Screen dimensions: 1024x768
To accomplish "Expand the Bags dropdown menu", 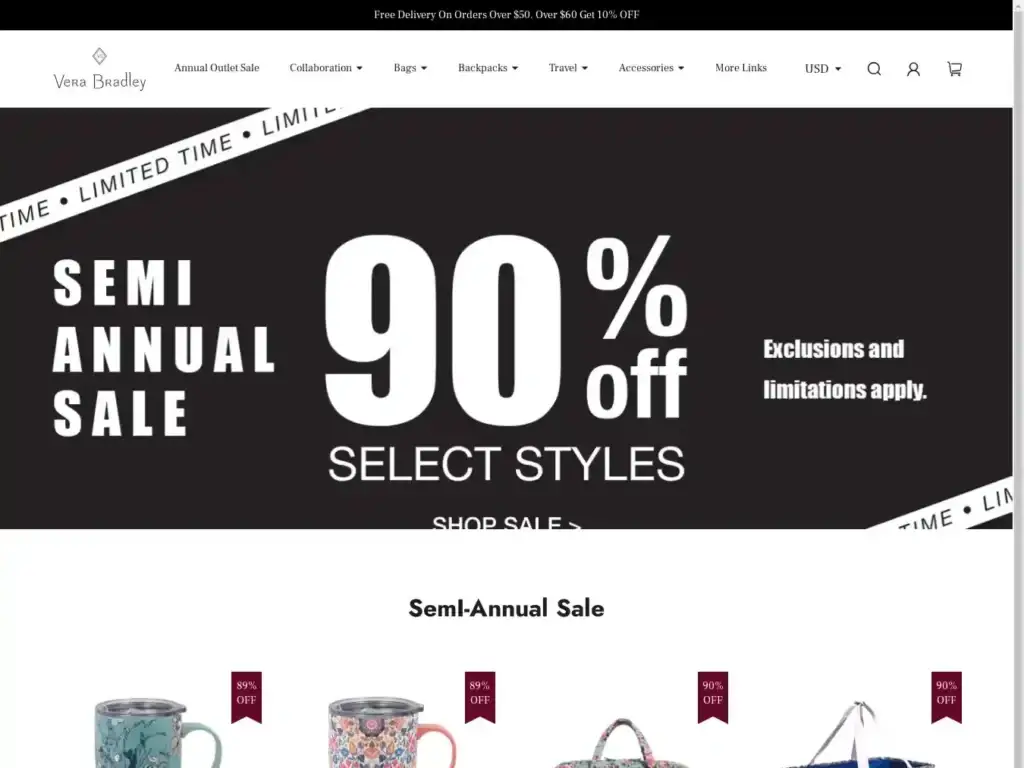I will point(410,68).
